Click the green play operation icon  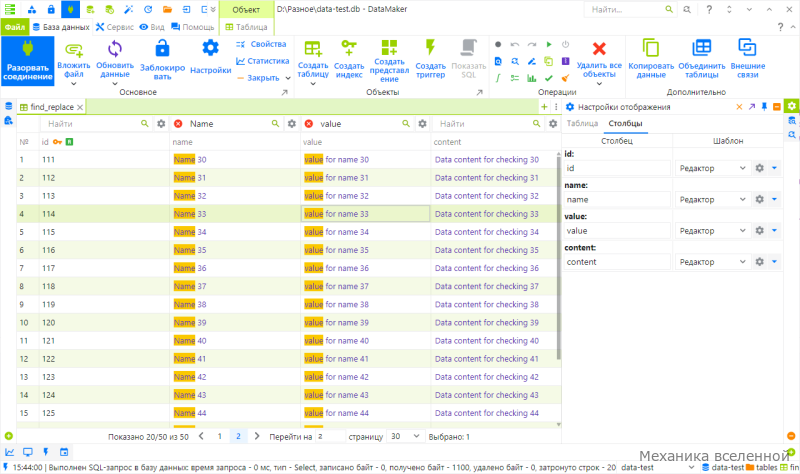[x=549, y=44]
